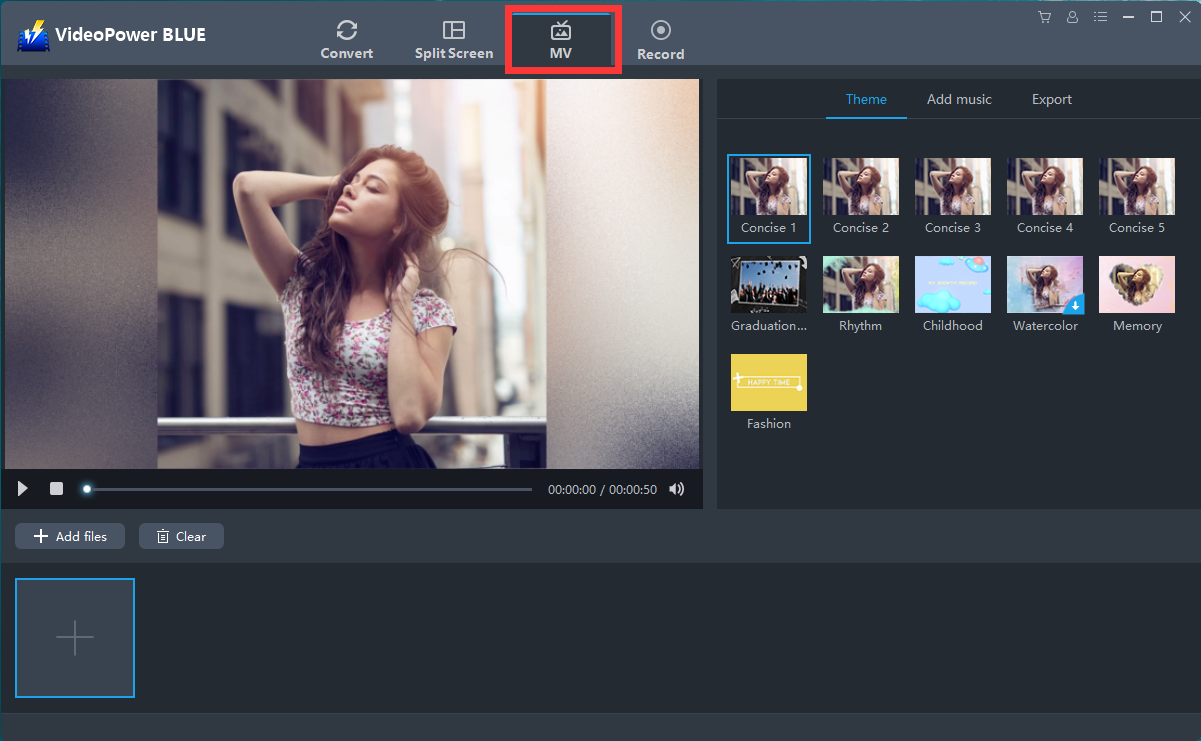Click Add files to import media
The width and height of the screenshot is (1201, 741).
tap(69, 536)
